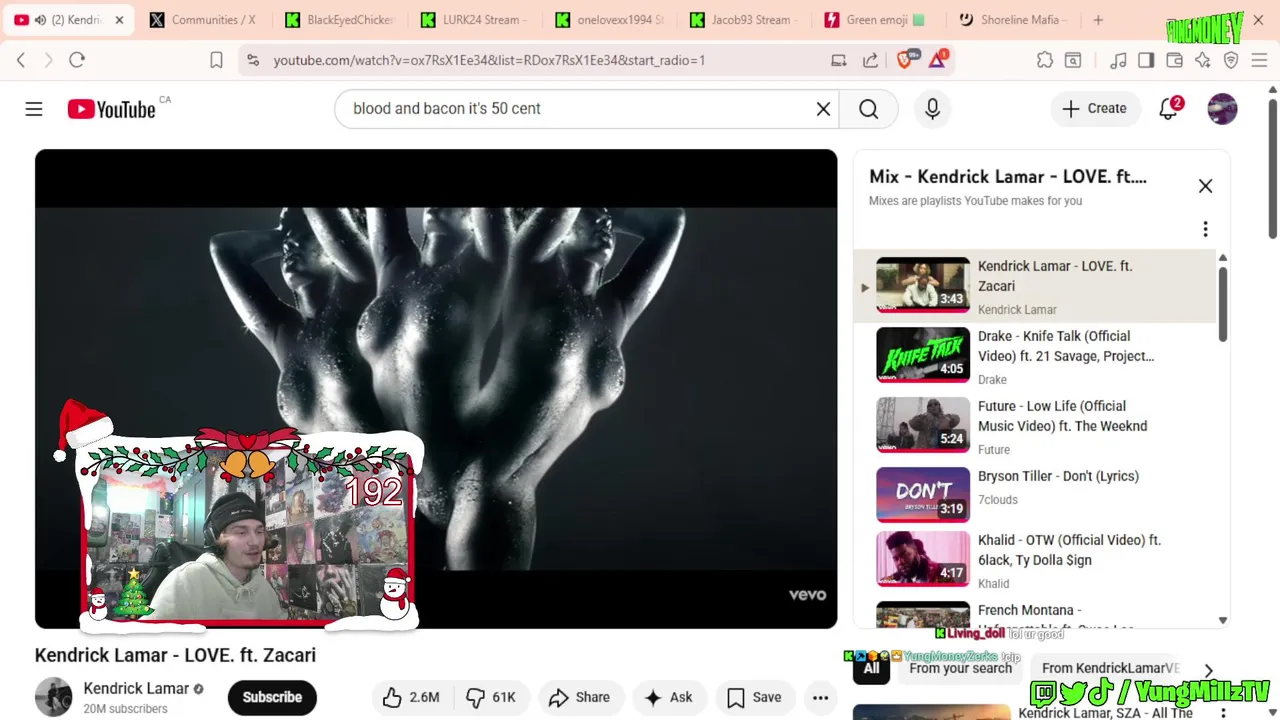
Task: Bookmark this page icon
Action: [216, 60]
